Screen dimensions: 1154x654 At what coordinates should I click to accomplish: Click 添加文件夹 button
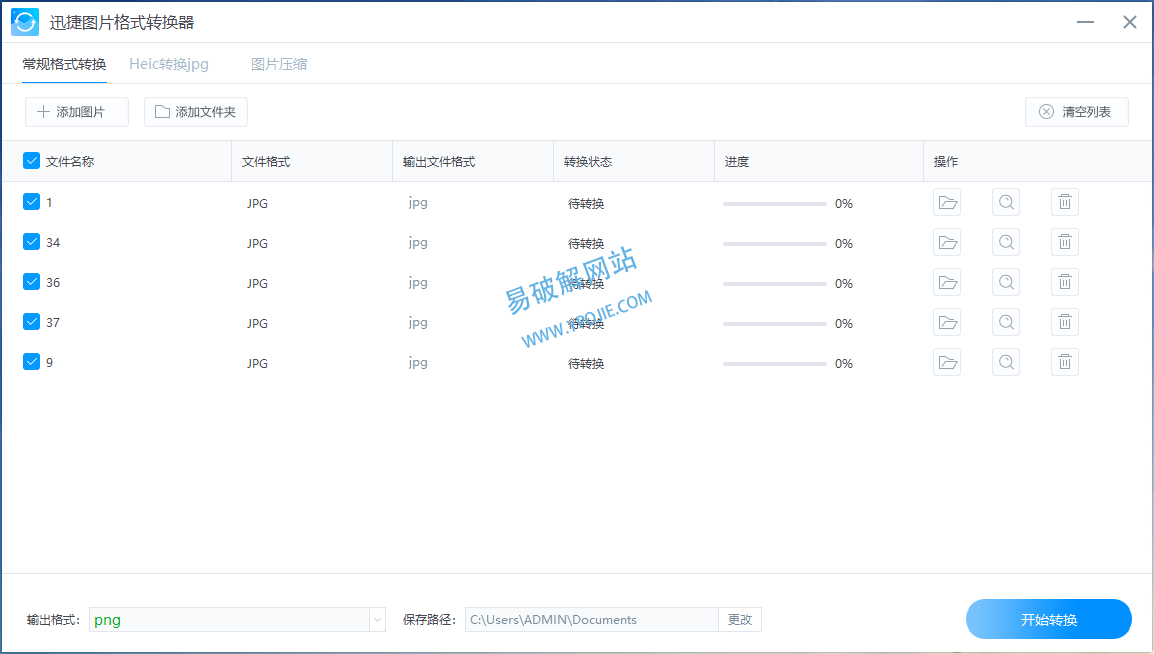pyautogui.click(x=196, y=112)
